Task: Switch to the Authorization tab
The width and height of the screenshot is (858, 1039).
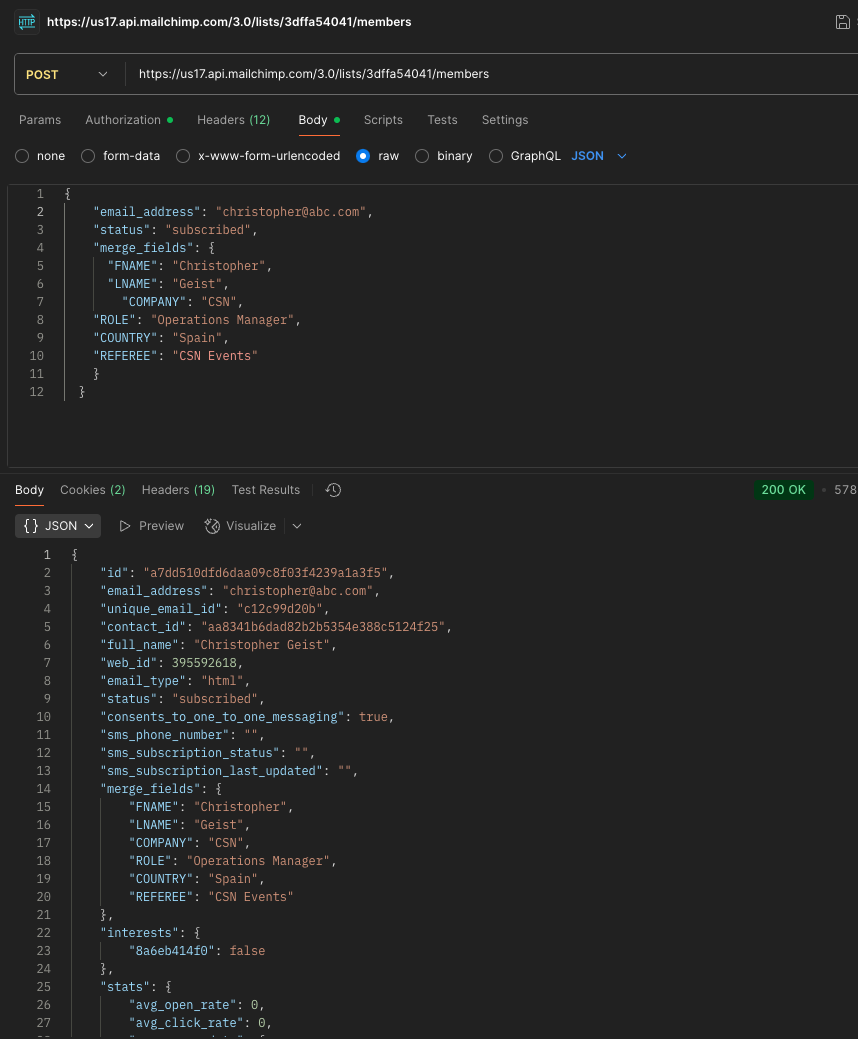Action: (x=123, y=120)
